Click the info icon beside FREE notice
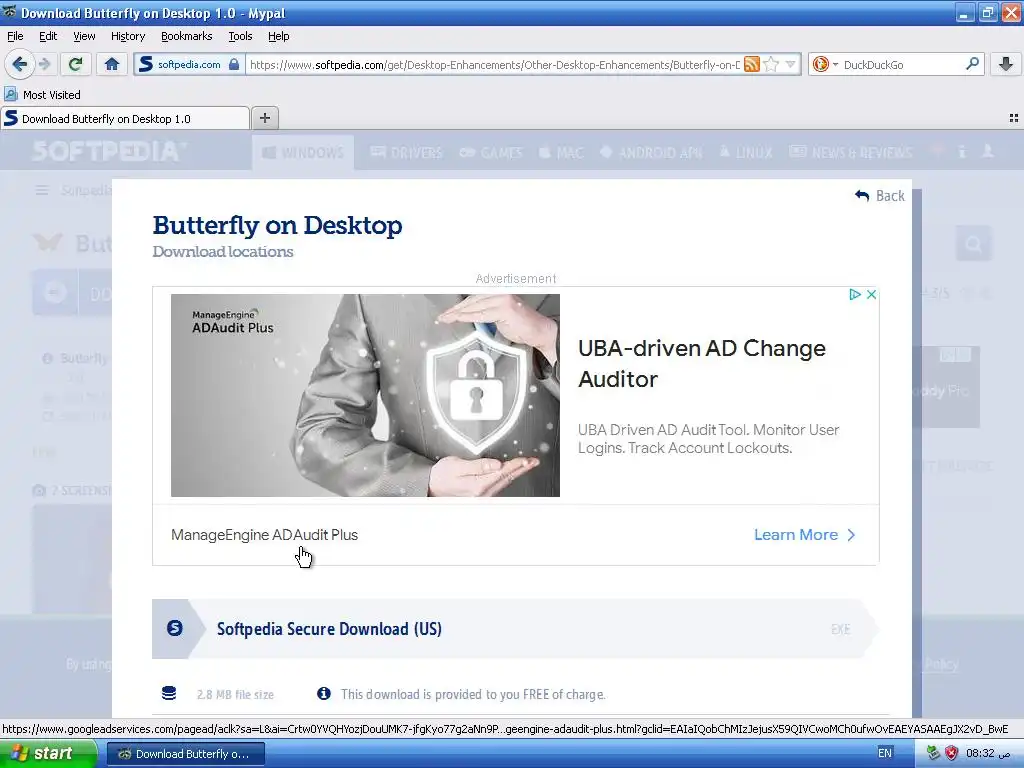 coord(324,694)
